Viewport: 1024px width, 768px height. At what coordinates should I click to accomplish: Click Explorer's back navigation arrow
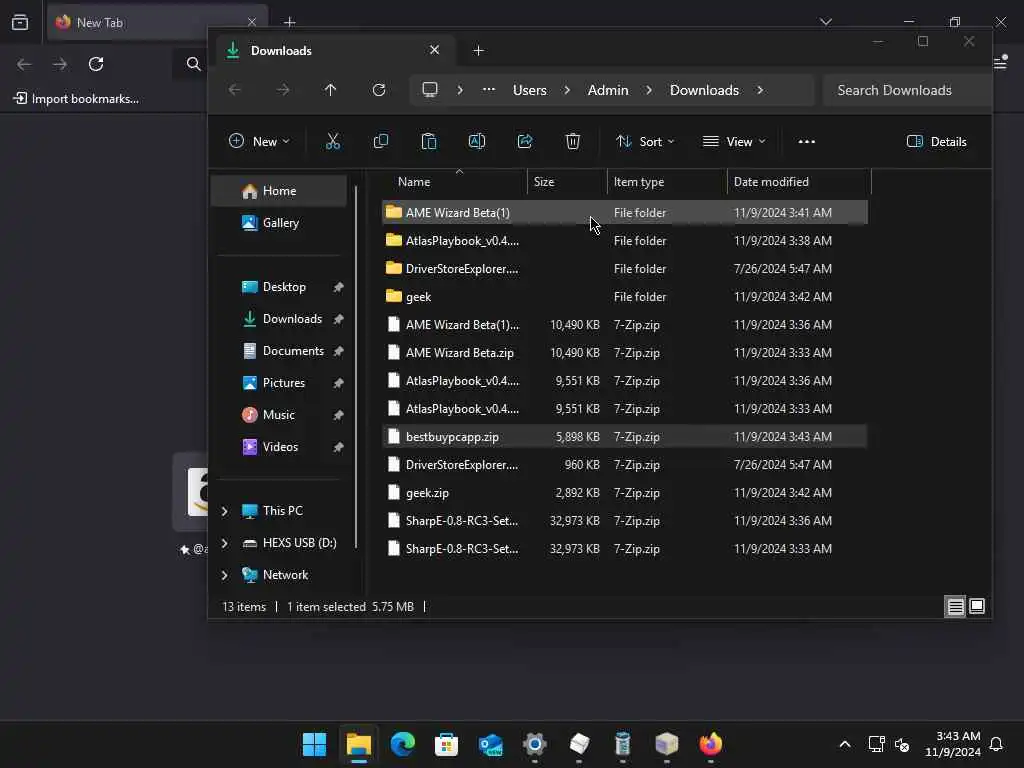234,90
